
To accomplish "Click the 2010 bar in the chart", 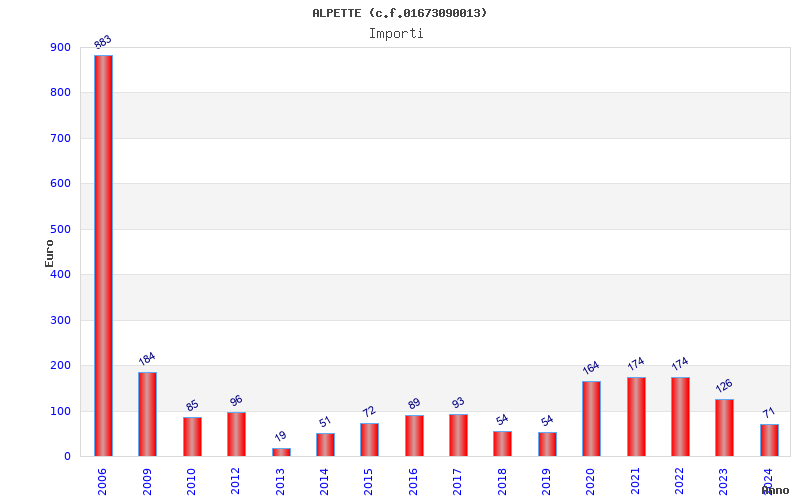I will click(192, 437).
